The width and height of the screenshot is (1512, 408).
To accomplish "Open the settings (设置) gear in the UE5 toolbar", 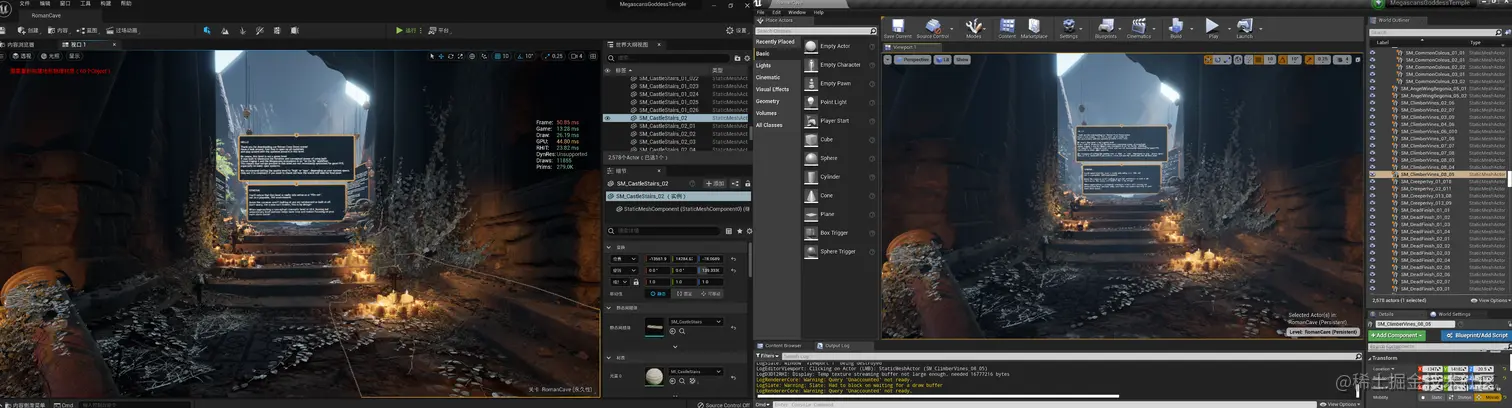I will coord(736,31).
